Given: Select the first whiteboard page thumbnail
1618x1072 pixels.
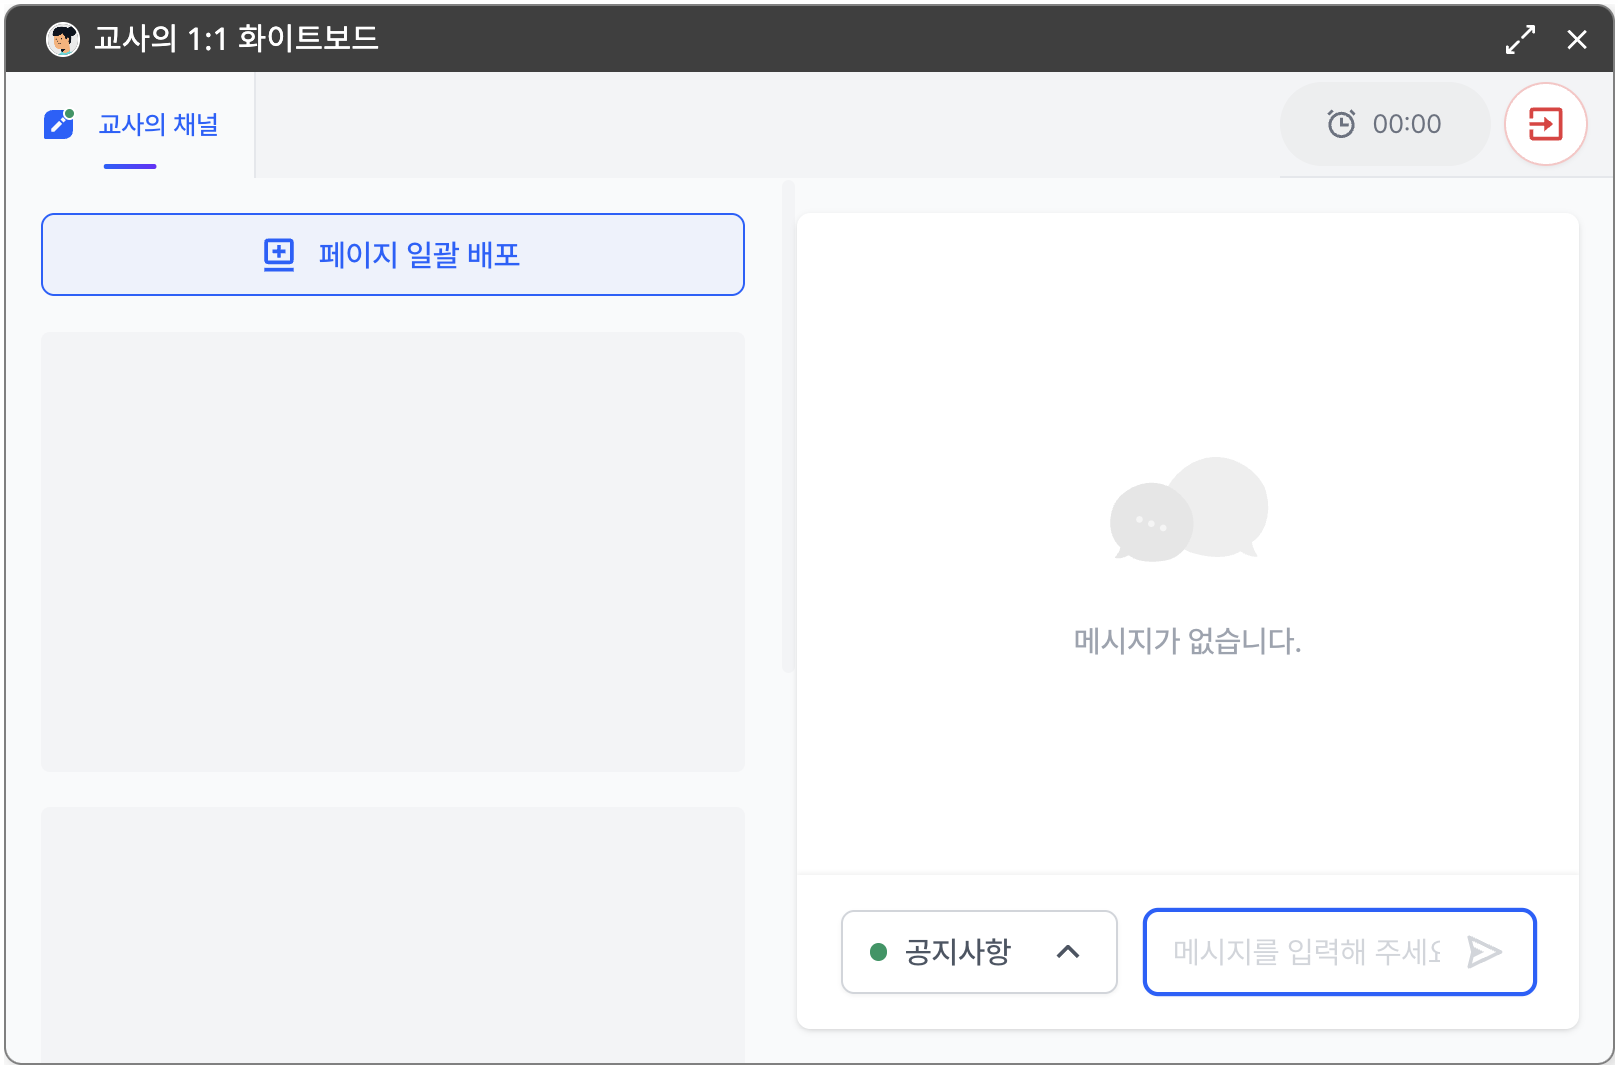Looking at the screenshot, I should point(393,552).
